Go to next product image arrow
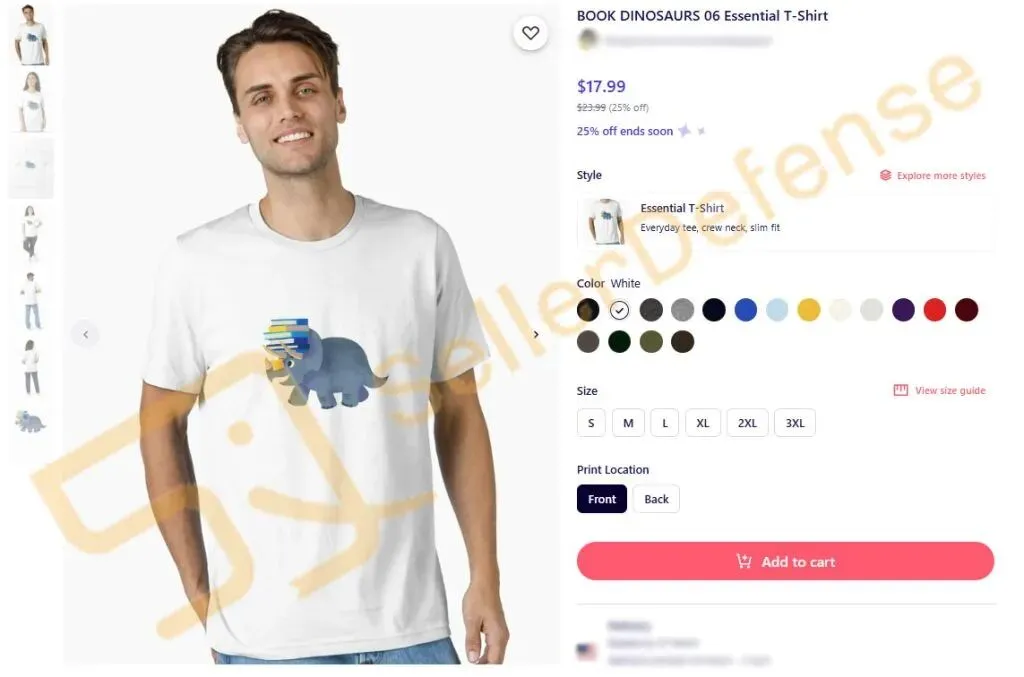1024x677 pixels. tap(536, 334)
